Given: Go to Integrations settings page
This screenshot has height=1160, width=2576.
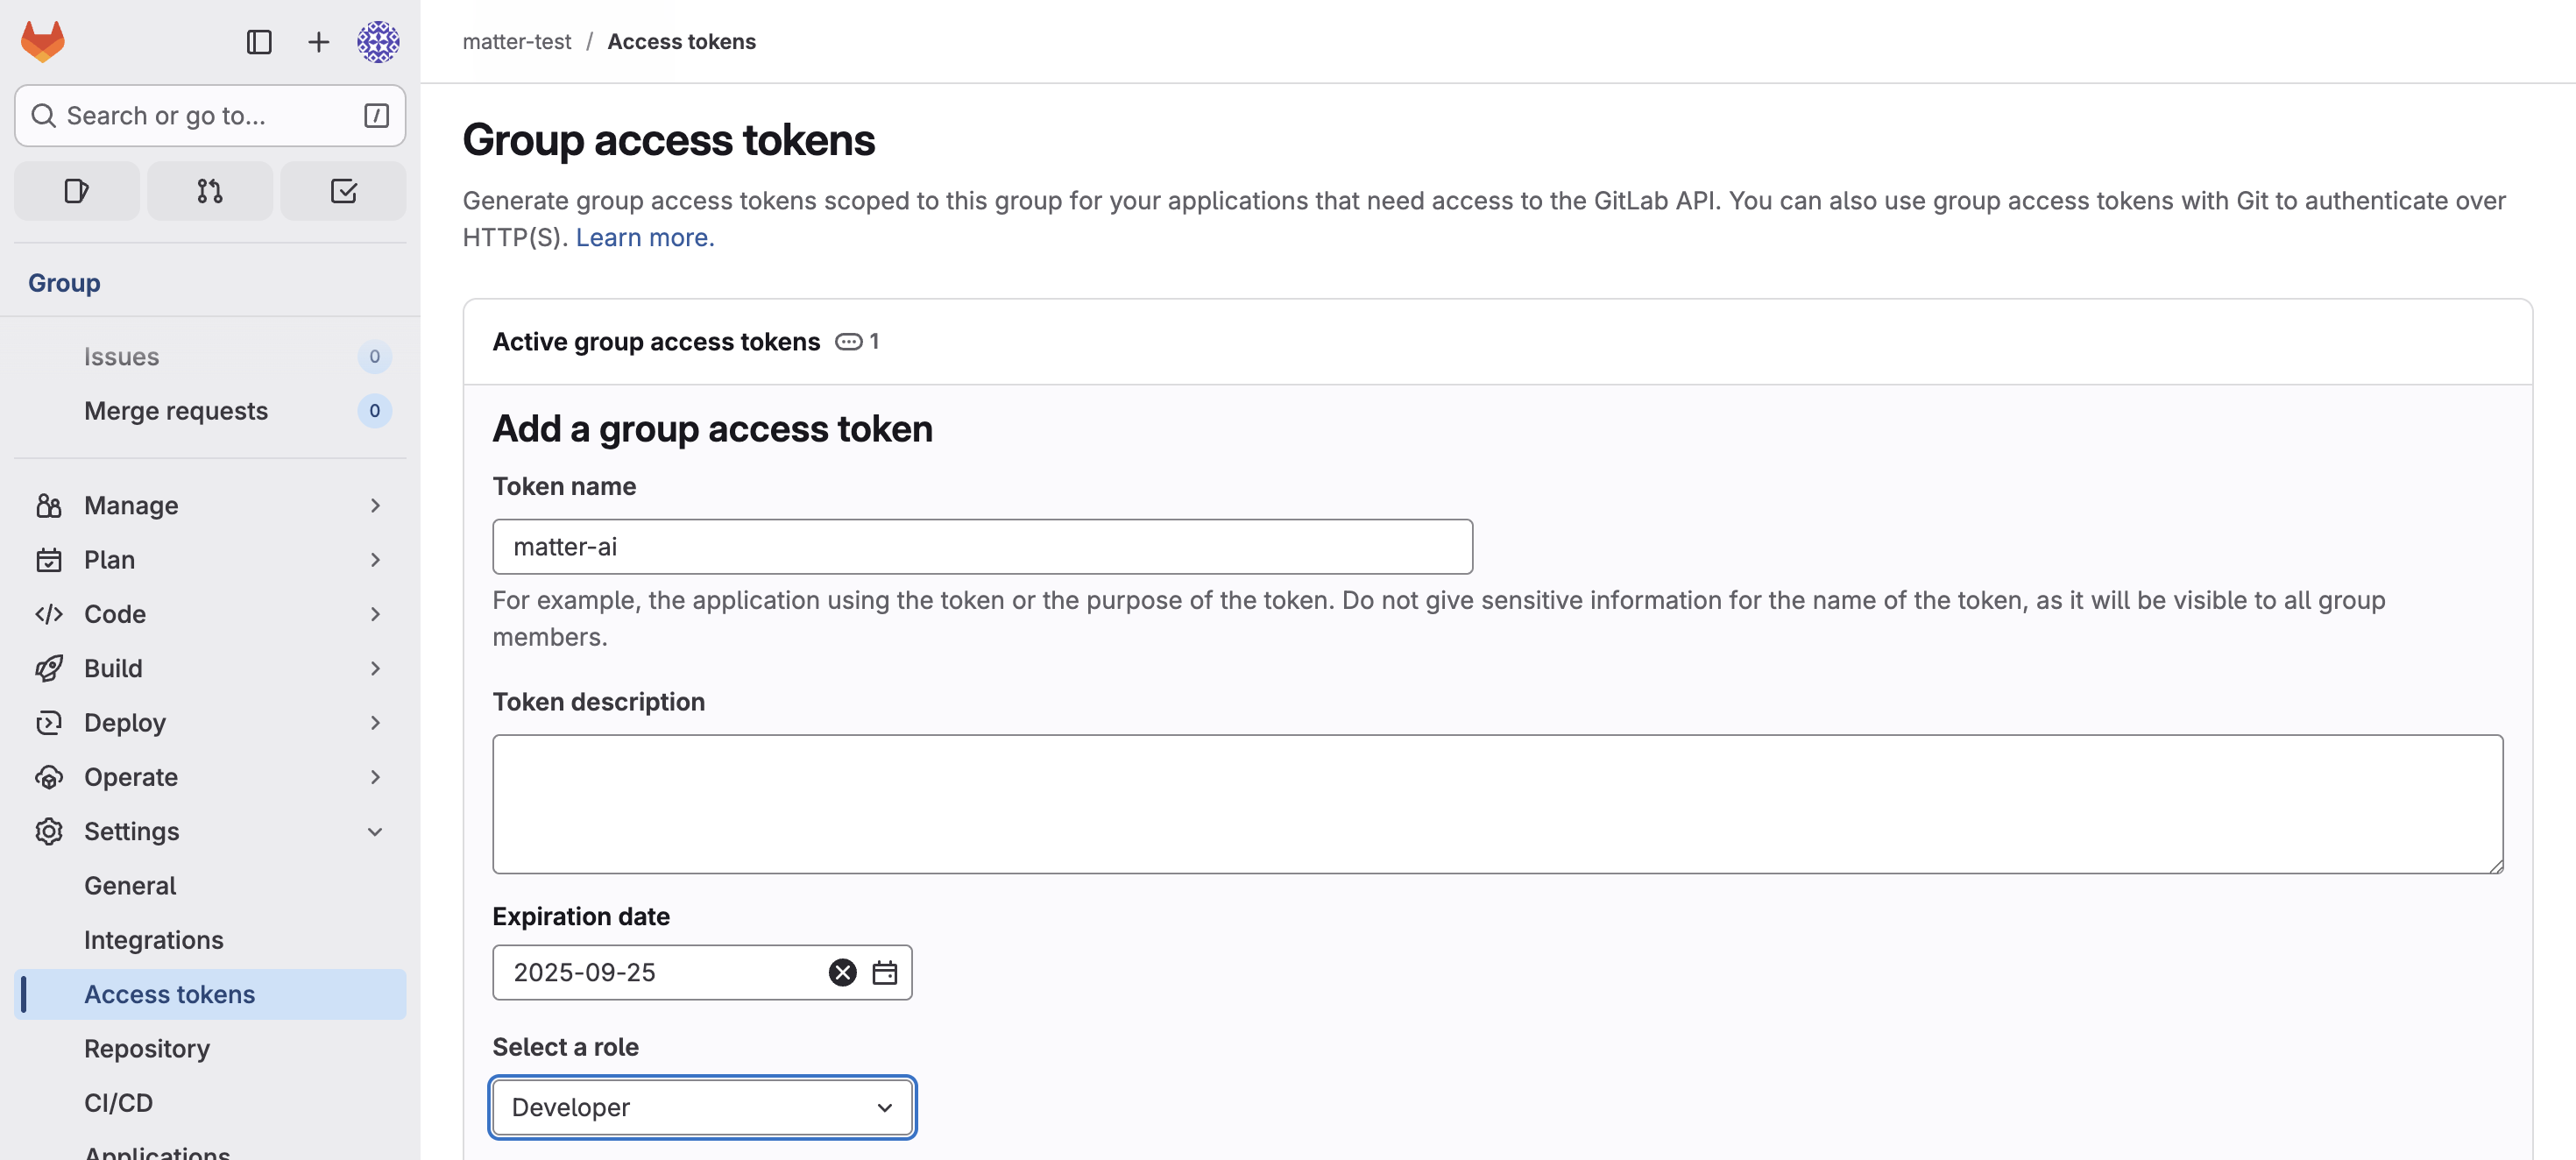Looking at the screenshot, I should 153,940.
